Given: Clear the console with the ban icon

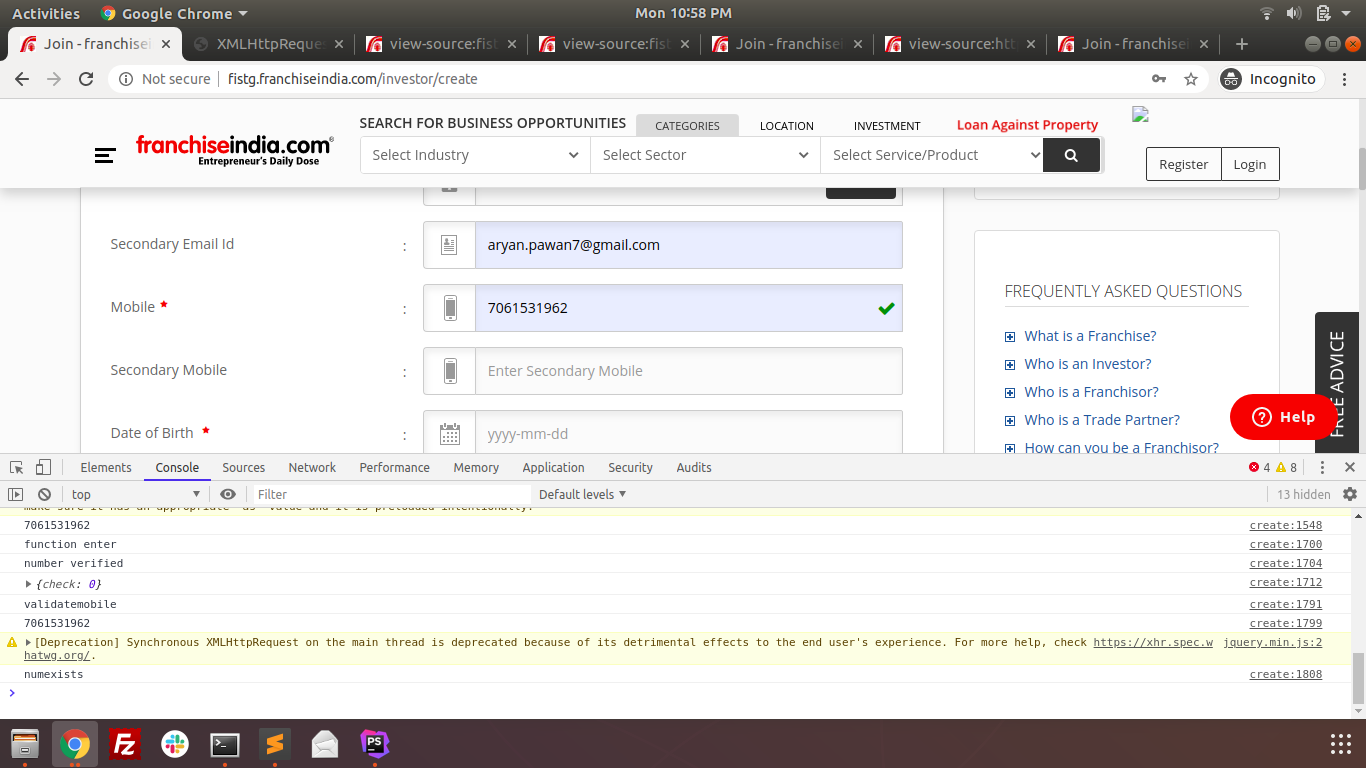Looking at the screenshot, I should (x=44, y=494).
